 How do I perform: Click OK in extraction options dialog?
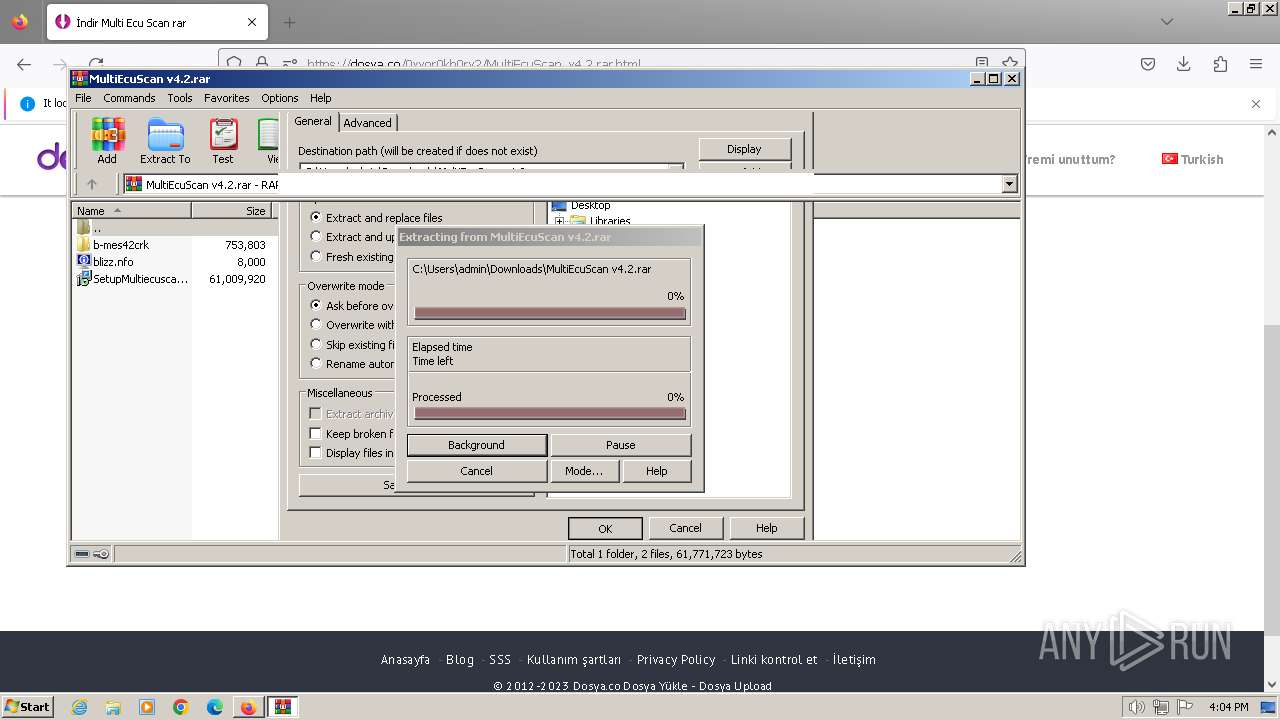click(605, 528)
